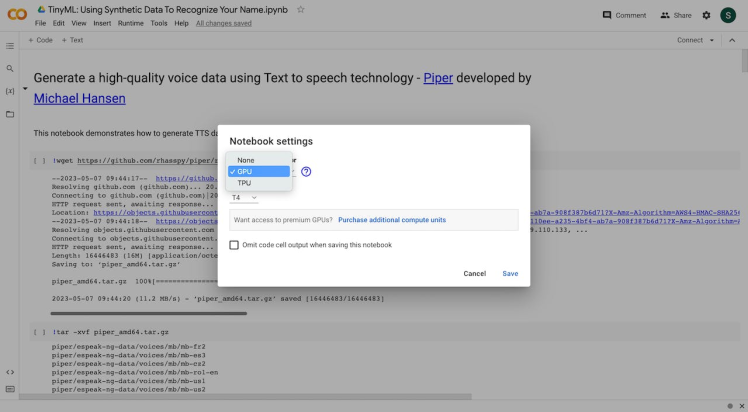Open the T4 GPU type dropdown
748x412 pixels.
244,197
